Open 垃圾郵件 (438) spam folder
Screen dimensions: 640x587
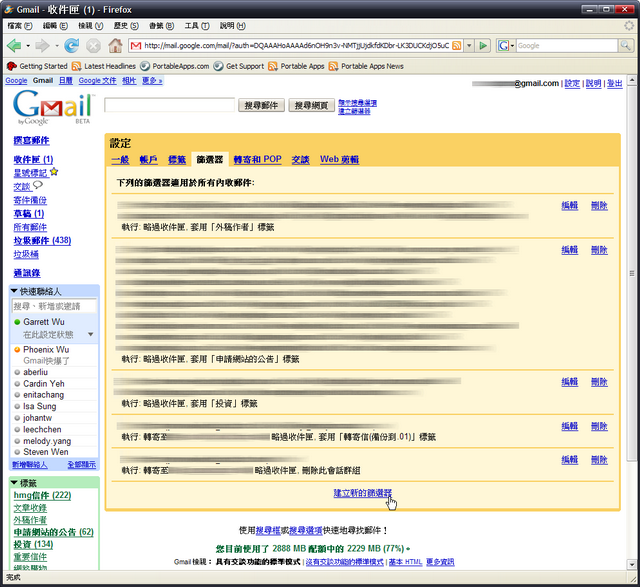42,240
